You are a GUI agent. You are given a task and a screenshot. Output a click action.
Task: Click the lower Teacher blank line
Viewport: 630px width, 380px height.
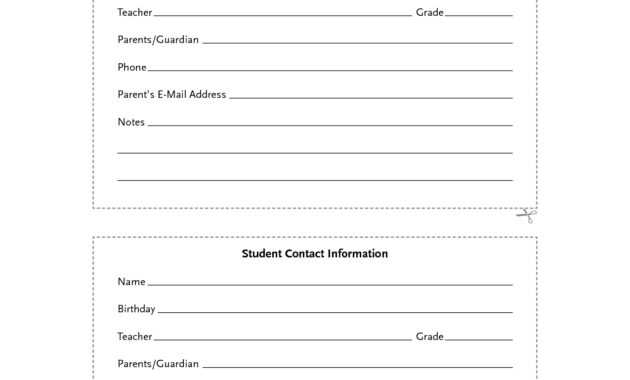point(283,339)
